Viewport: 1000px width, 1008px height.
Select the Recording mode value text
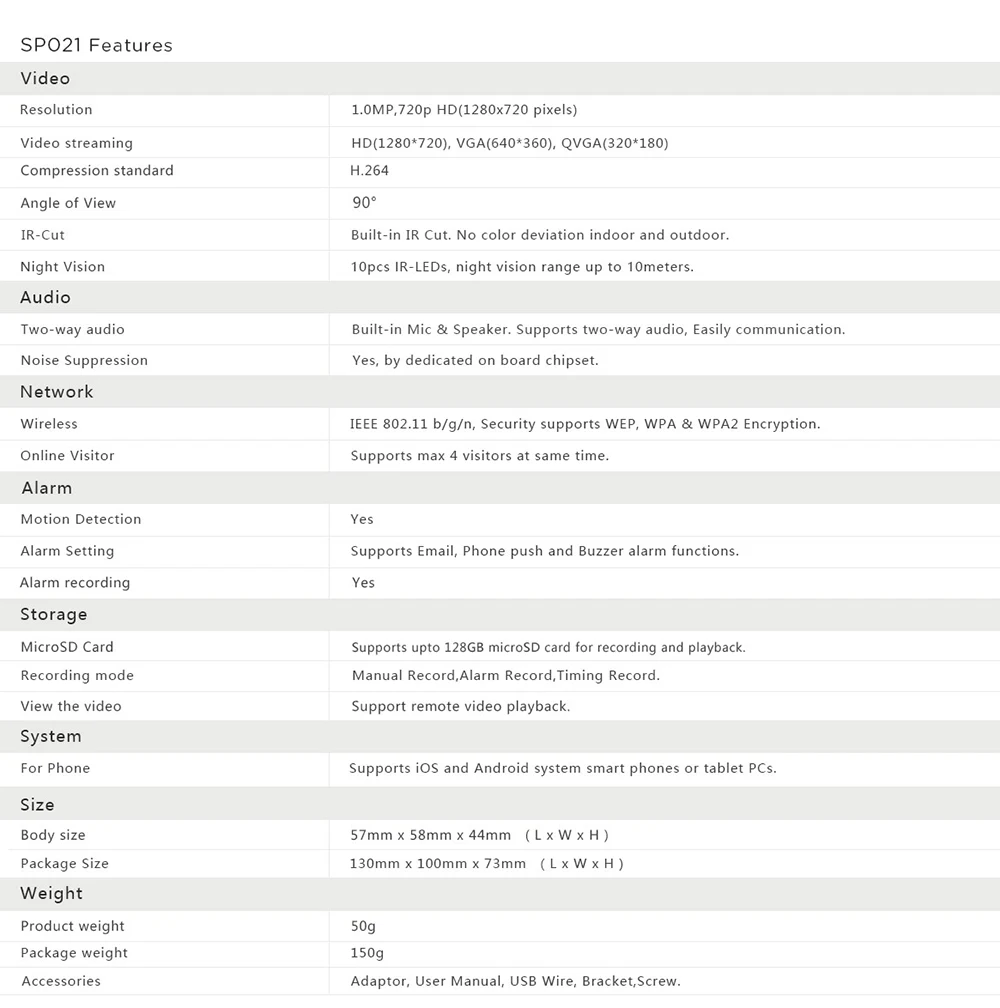[x=506, y=676]
